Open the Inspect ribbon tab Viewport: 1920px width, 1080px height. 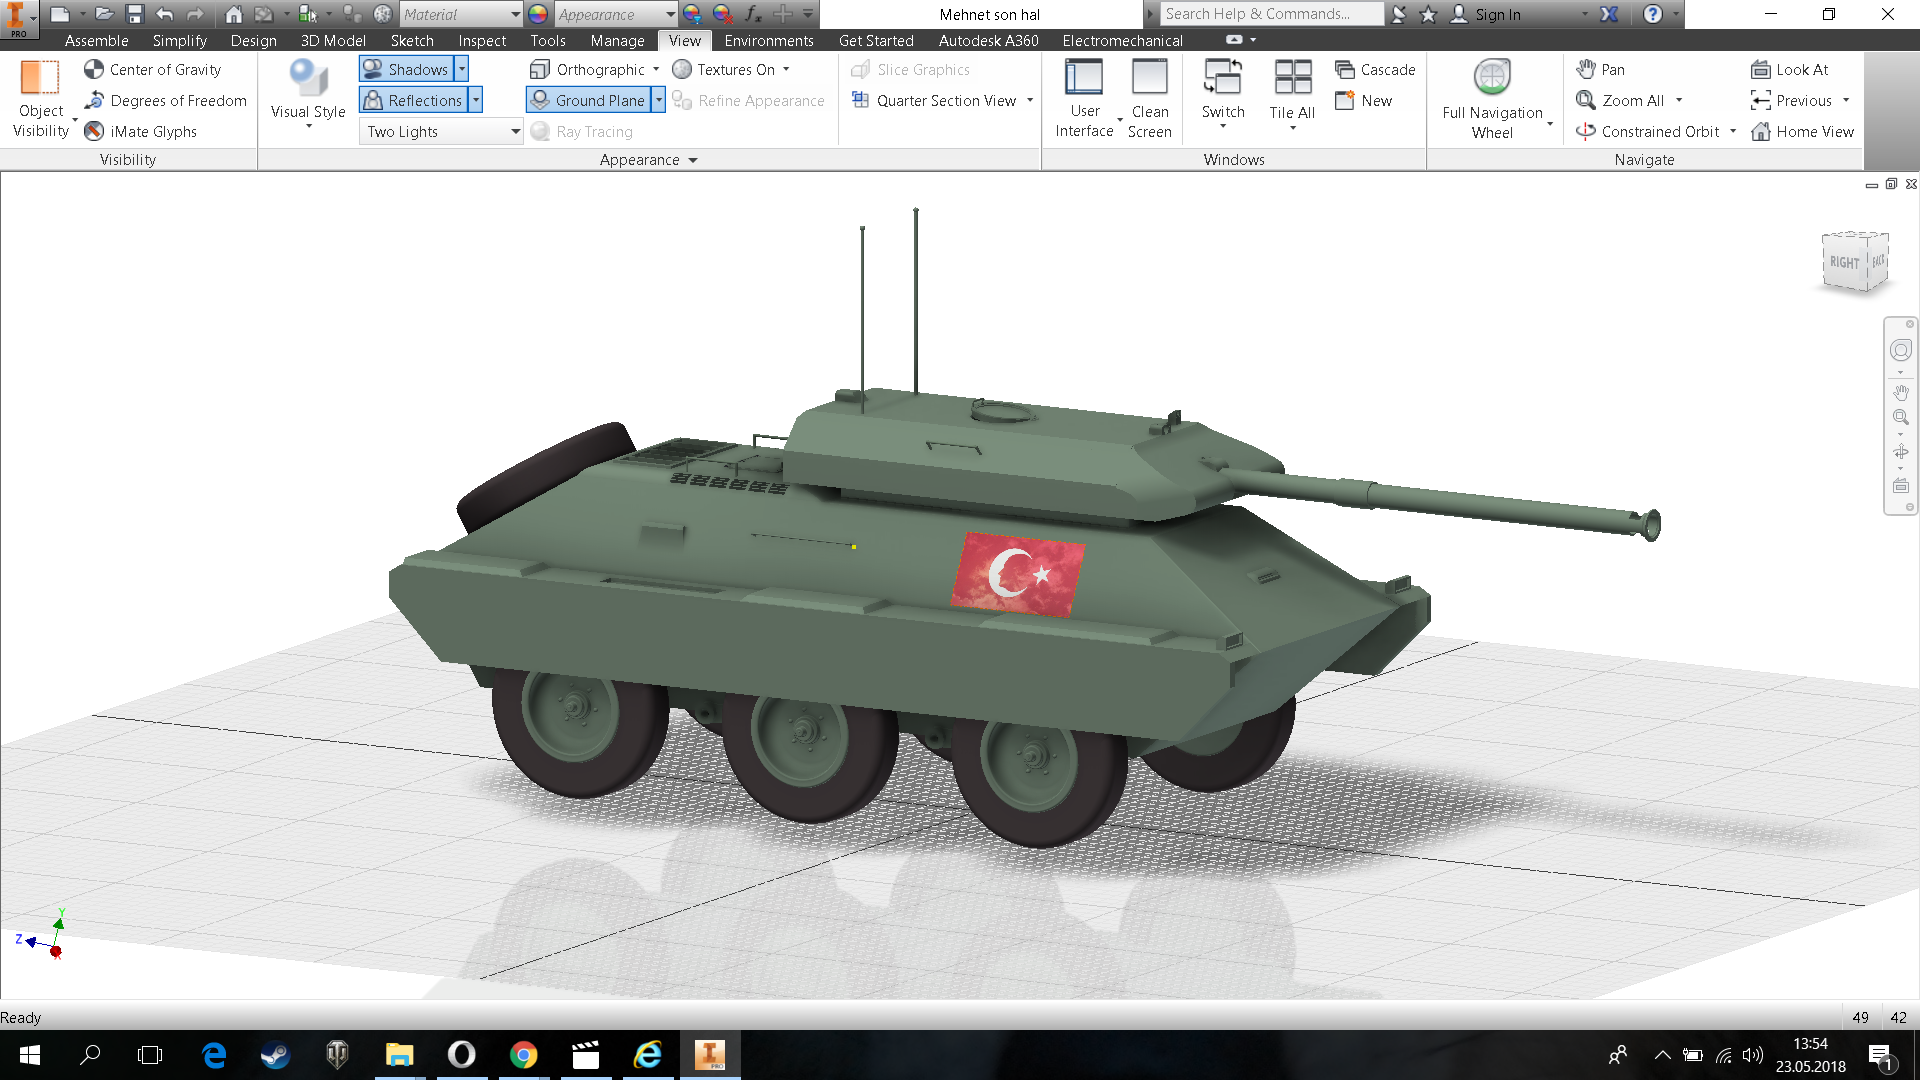[482, 40]
